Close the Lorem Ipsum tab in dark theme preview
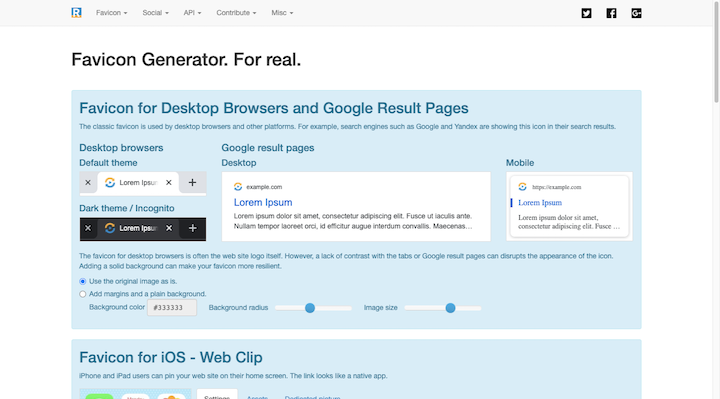720x399 pixels. click(169, 228)
